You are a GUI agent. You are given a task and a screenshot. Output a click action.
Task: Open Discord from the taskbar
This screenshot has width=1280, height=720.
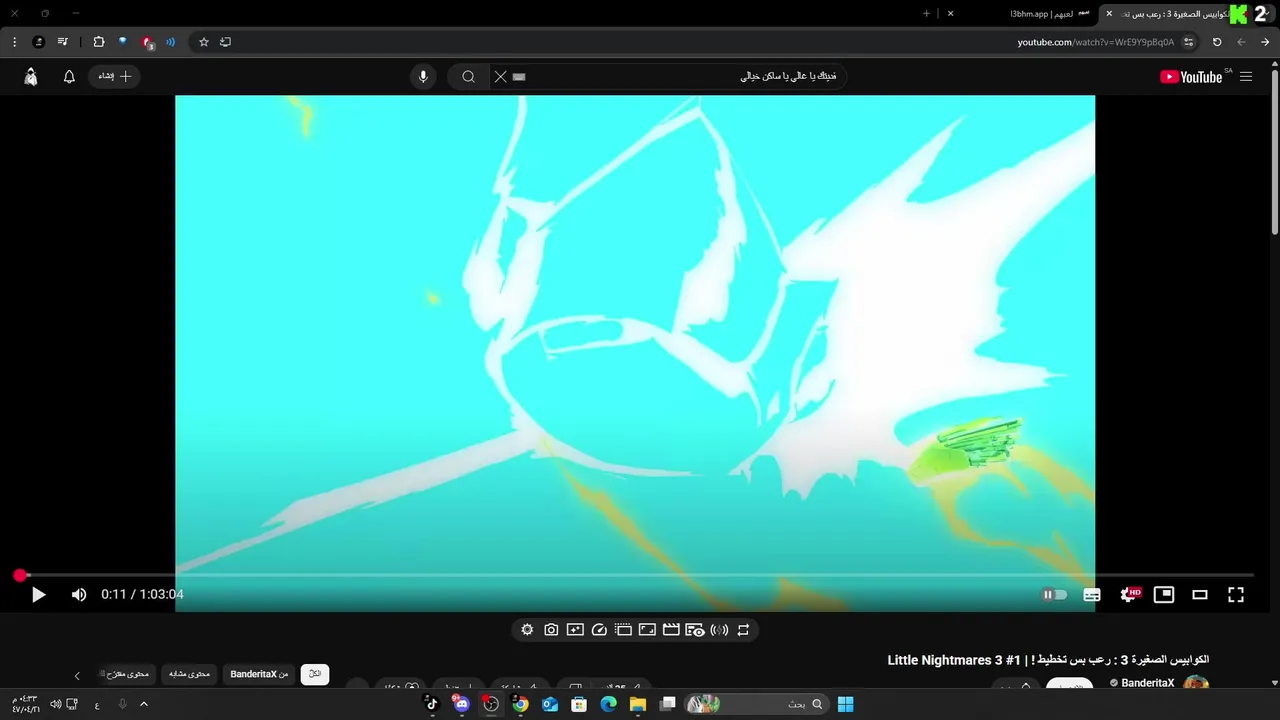tap(461, 704)
